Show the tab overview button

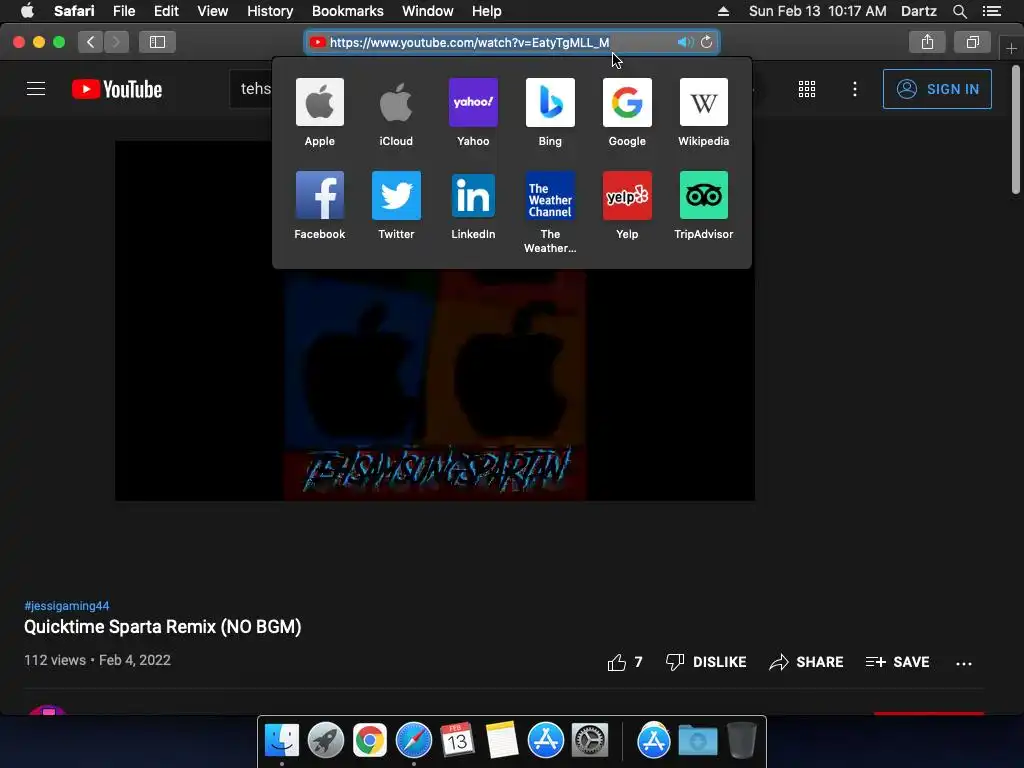(x=972, y=42)
